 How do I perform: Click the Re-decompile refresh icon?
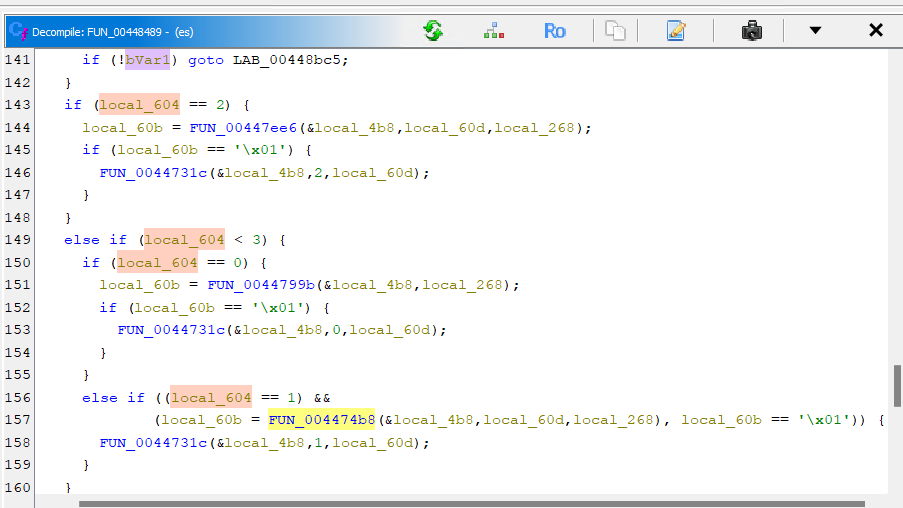point(433,31)
